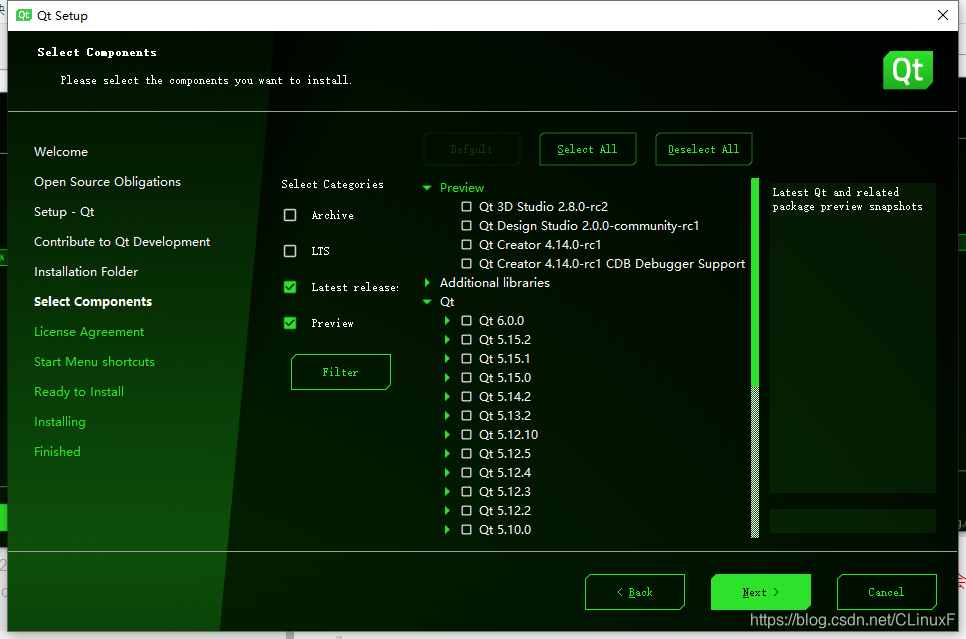Tick the Qt 5.10.0 checkbox
The height and width of the screenshot is (639, 966).
click(x=466, y=530)
